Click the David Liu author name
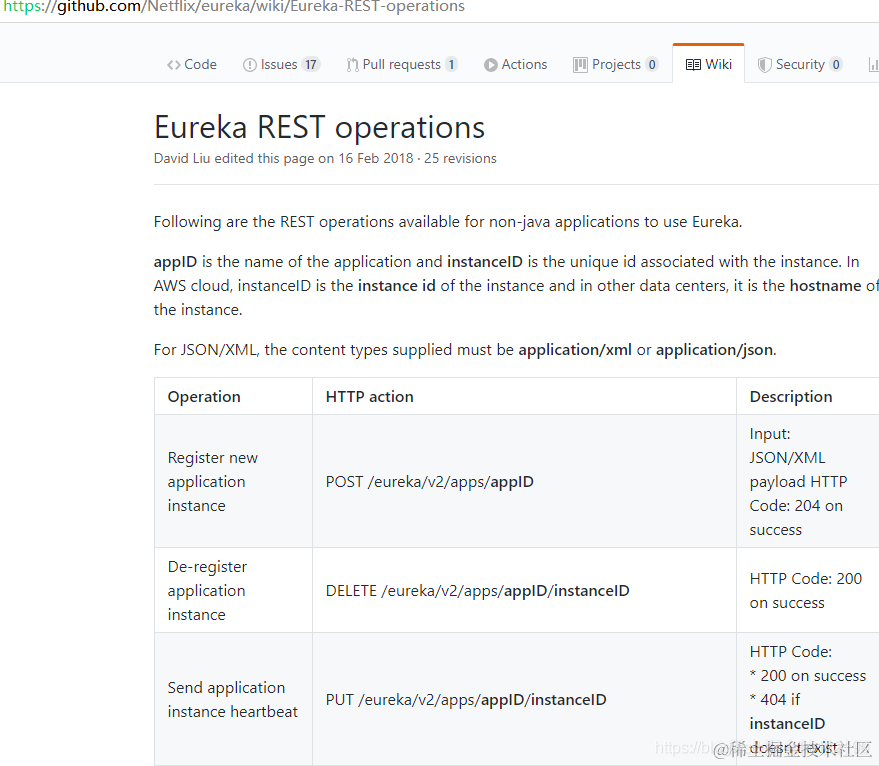The image size is (879, 766). coord(182,159)
